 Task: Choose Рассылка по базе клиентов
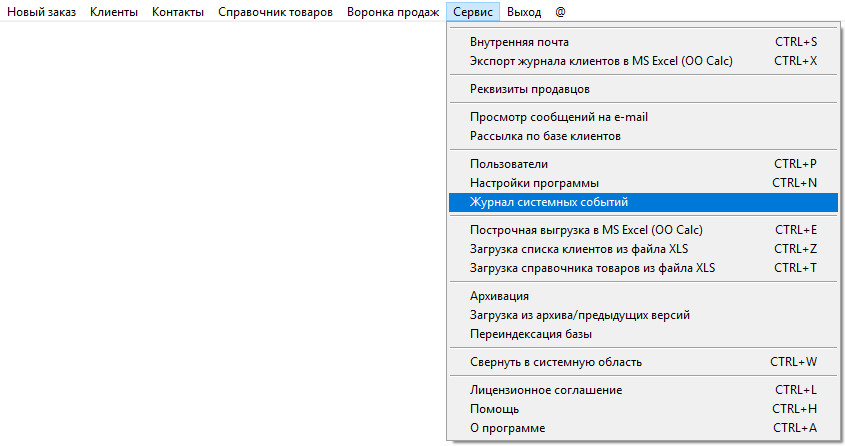point(545,136)
